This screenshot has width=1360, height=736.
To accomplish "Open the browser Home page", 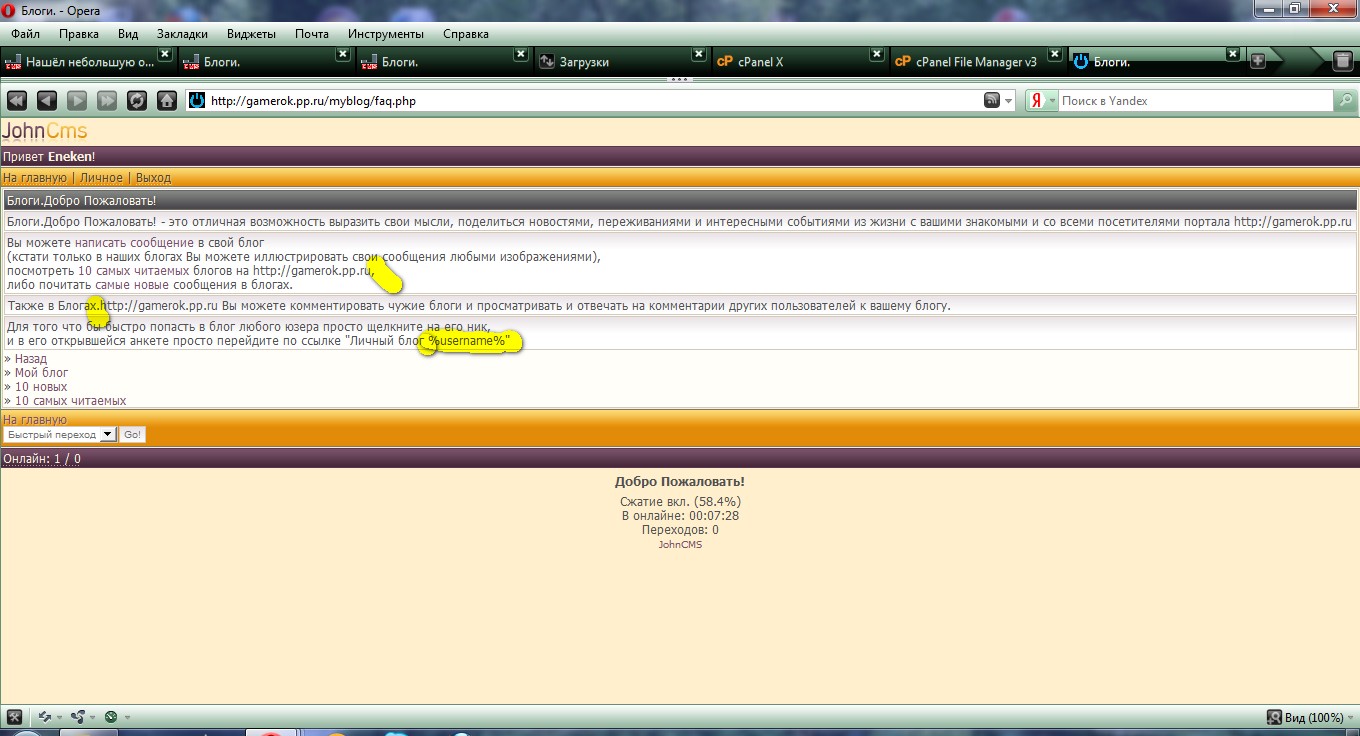I will coord(167,100).
